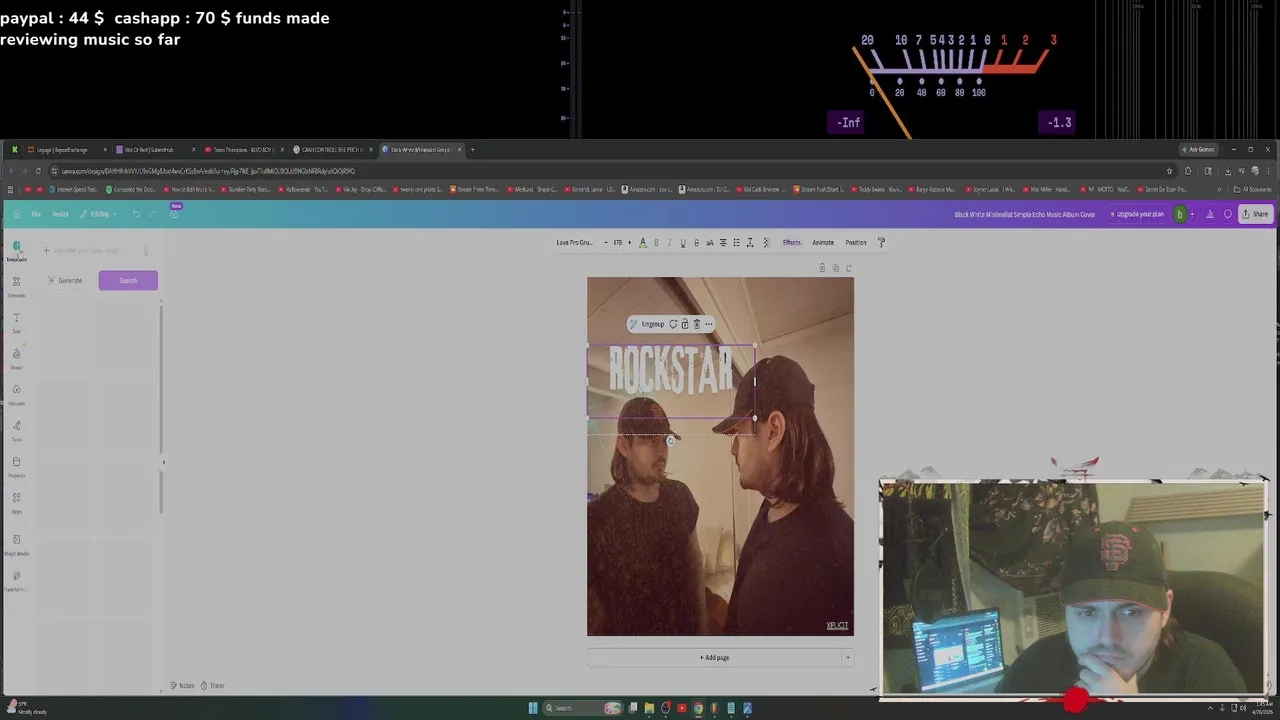Decrease font size with minus button
This screenshot has height=720, width=1280.
tap(605, 242)
